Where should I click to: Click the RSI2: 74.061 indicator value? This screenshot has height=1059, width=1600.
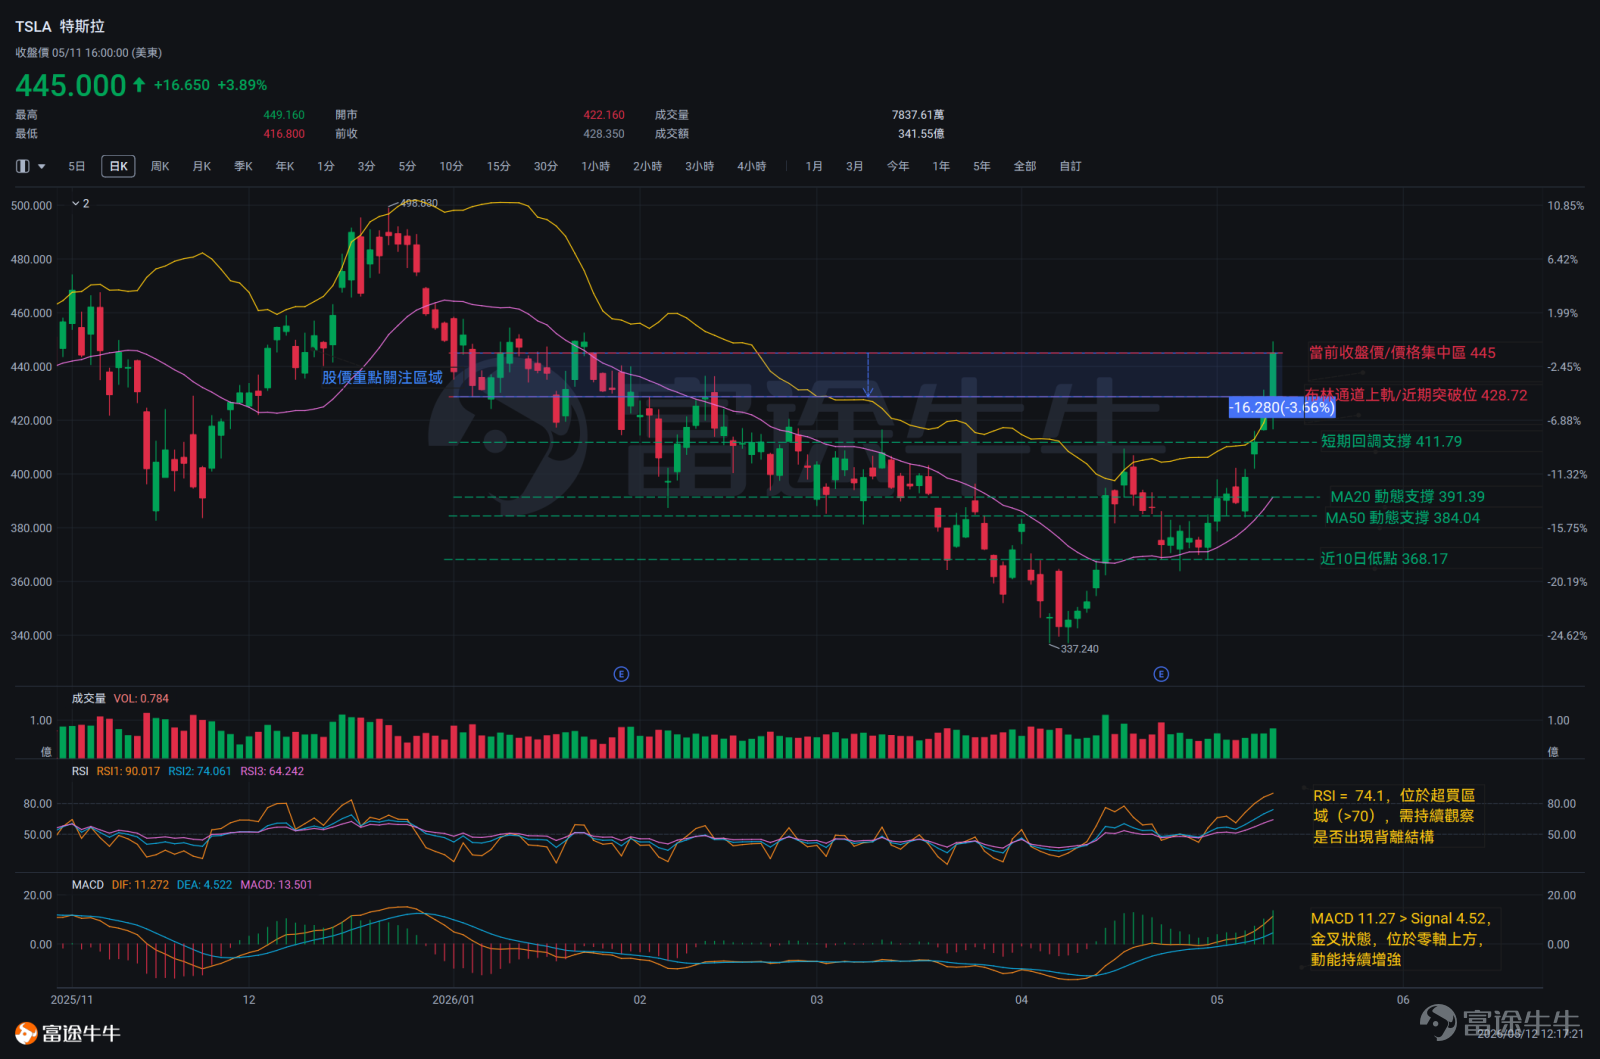(200, 771)
